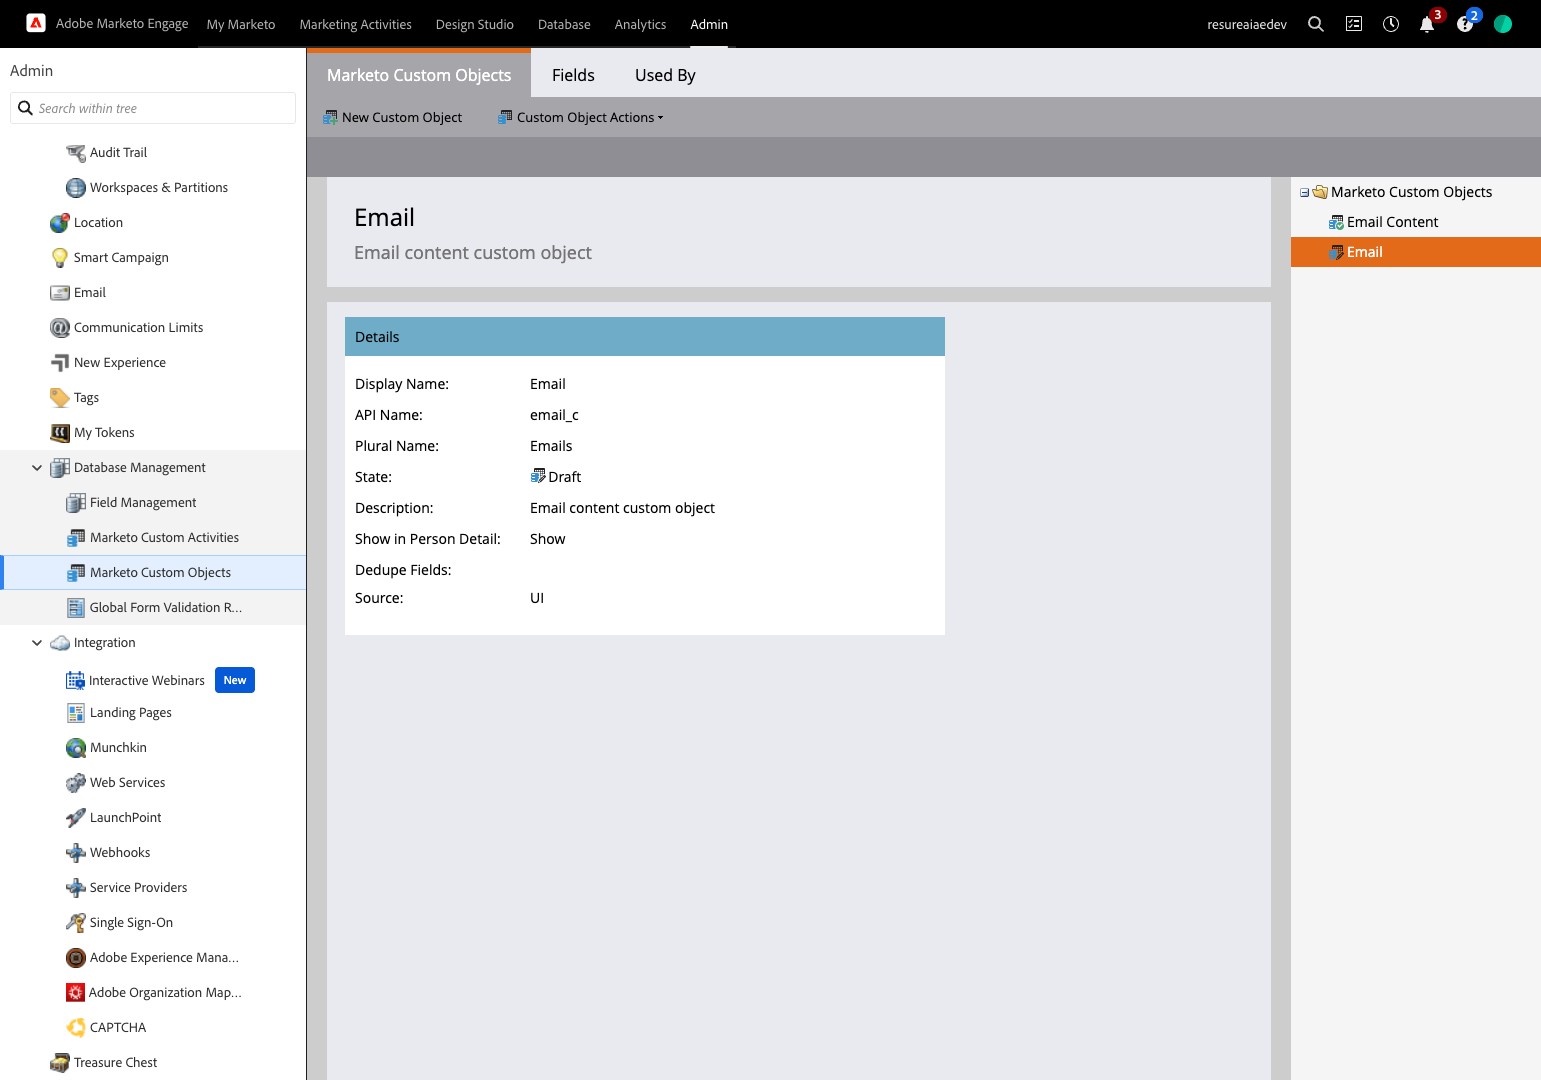Click the Communication Limits icon
This screenshot has height=1080, width=1541.
(x=60, y=328)
